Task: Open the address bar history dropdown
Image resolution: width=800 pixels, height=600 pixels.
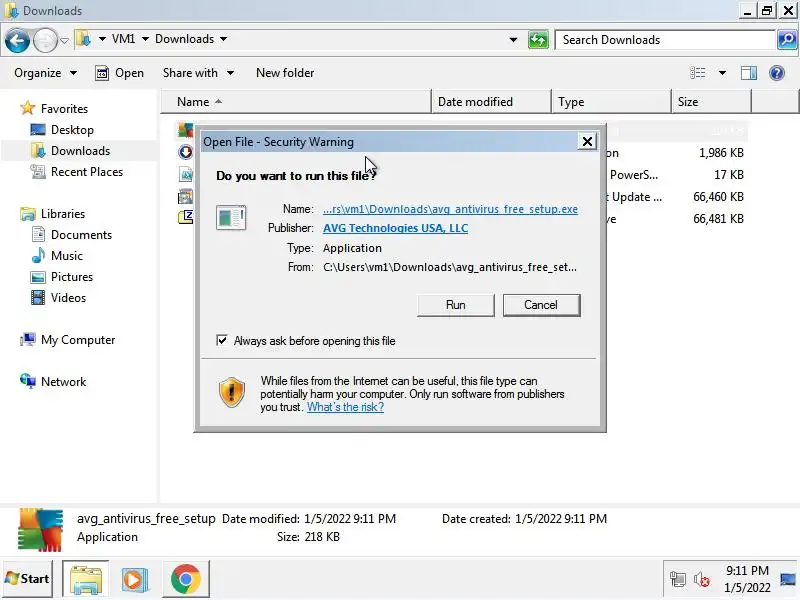Action: click(x=513, y=39)
